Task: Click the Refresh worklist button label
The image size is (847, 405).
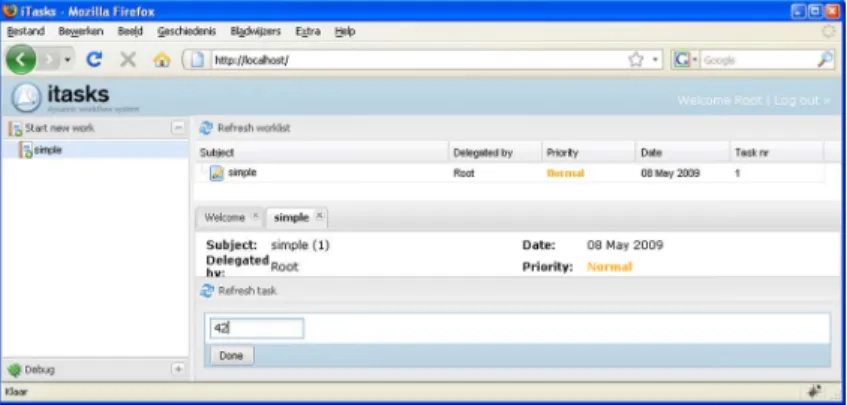Action: pos(254,128)
